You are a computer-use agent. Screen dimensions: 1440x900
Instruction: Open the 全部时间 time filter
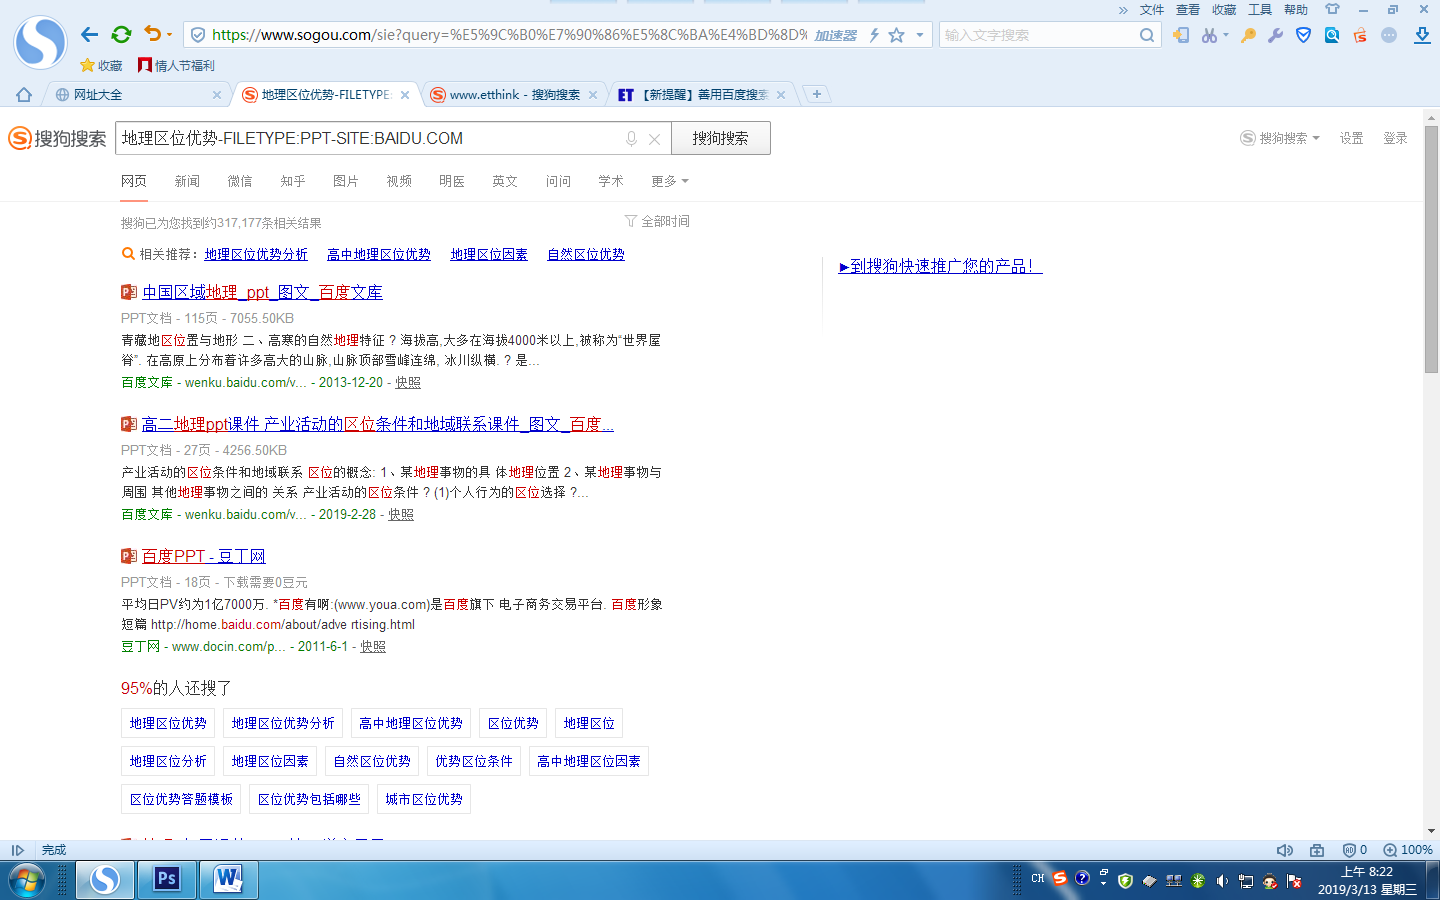pos(657,221)
